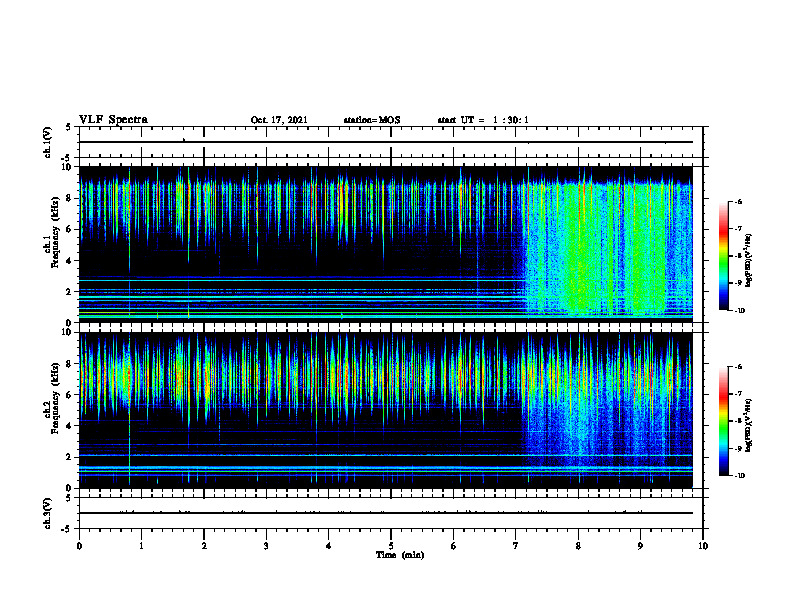Click time axis tick label '0'

(79, 546)
